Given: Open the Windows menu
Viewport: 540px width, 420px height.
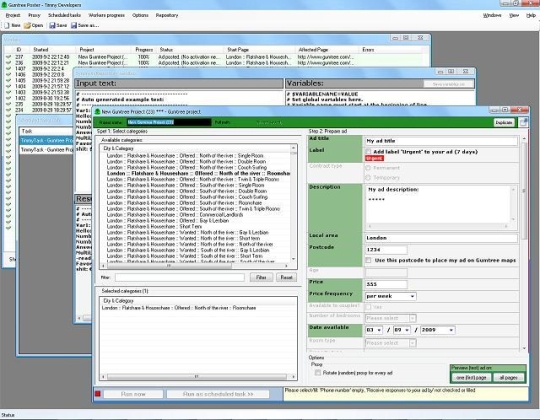Looking at the screenshot, I should click(492, 15).
